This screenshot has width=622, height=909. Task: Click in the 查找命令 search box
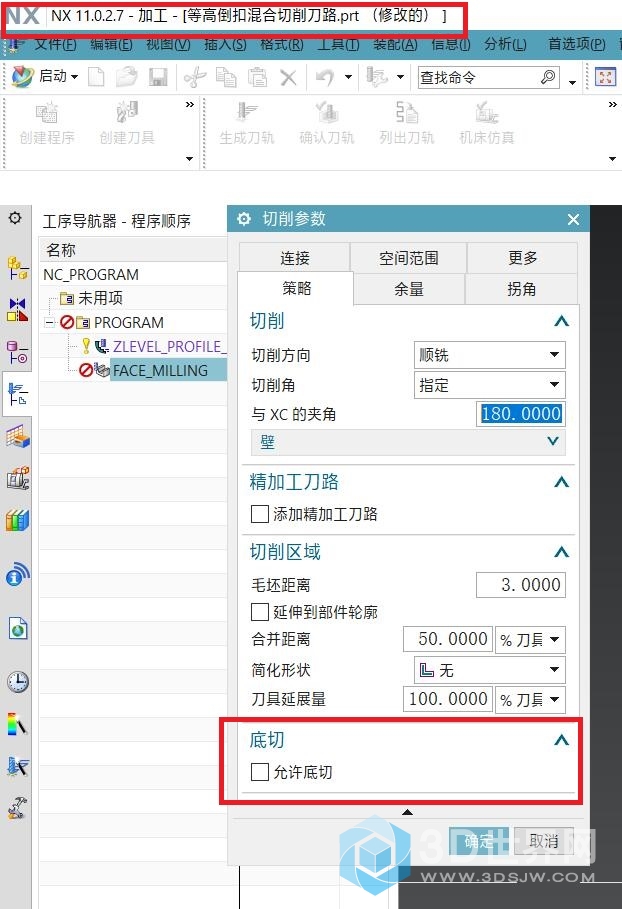tap(478, 77)
